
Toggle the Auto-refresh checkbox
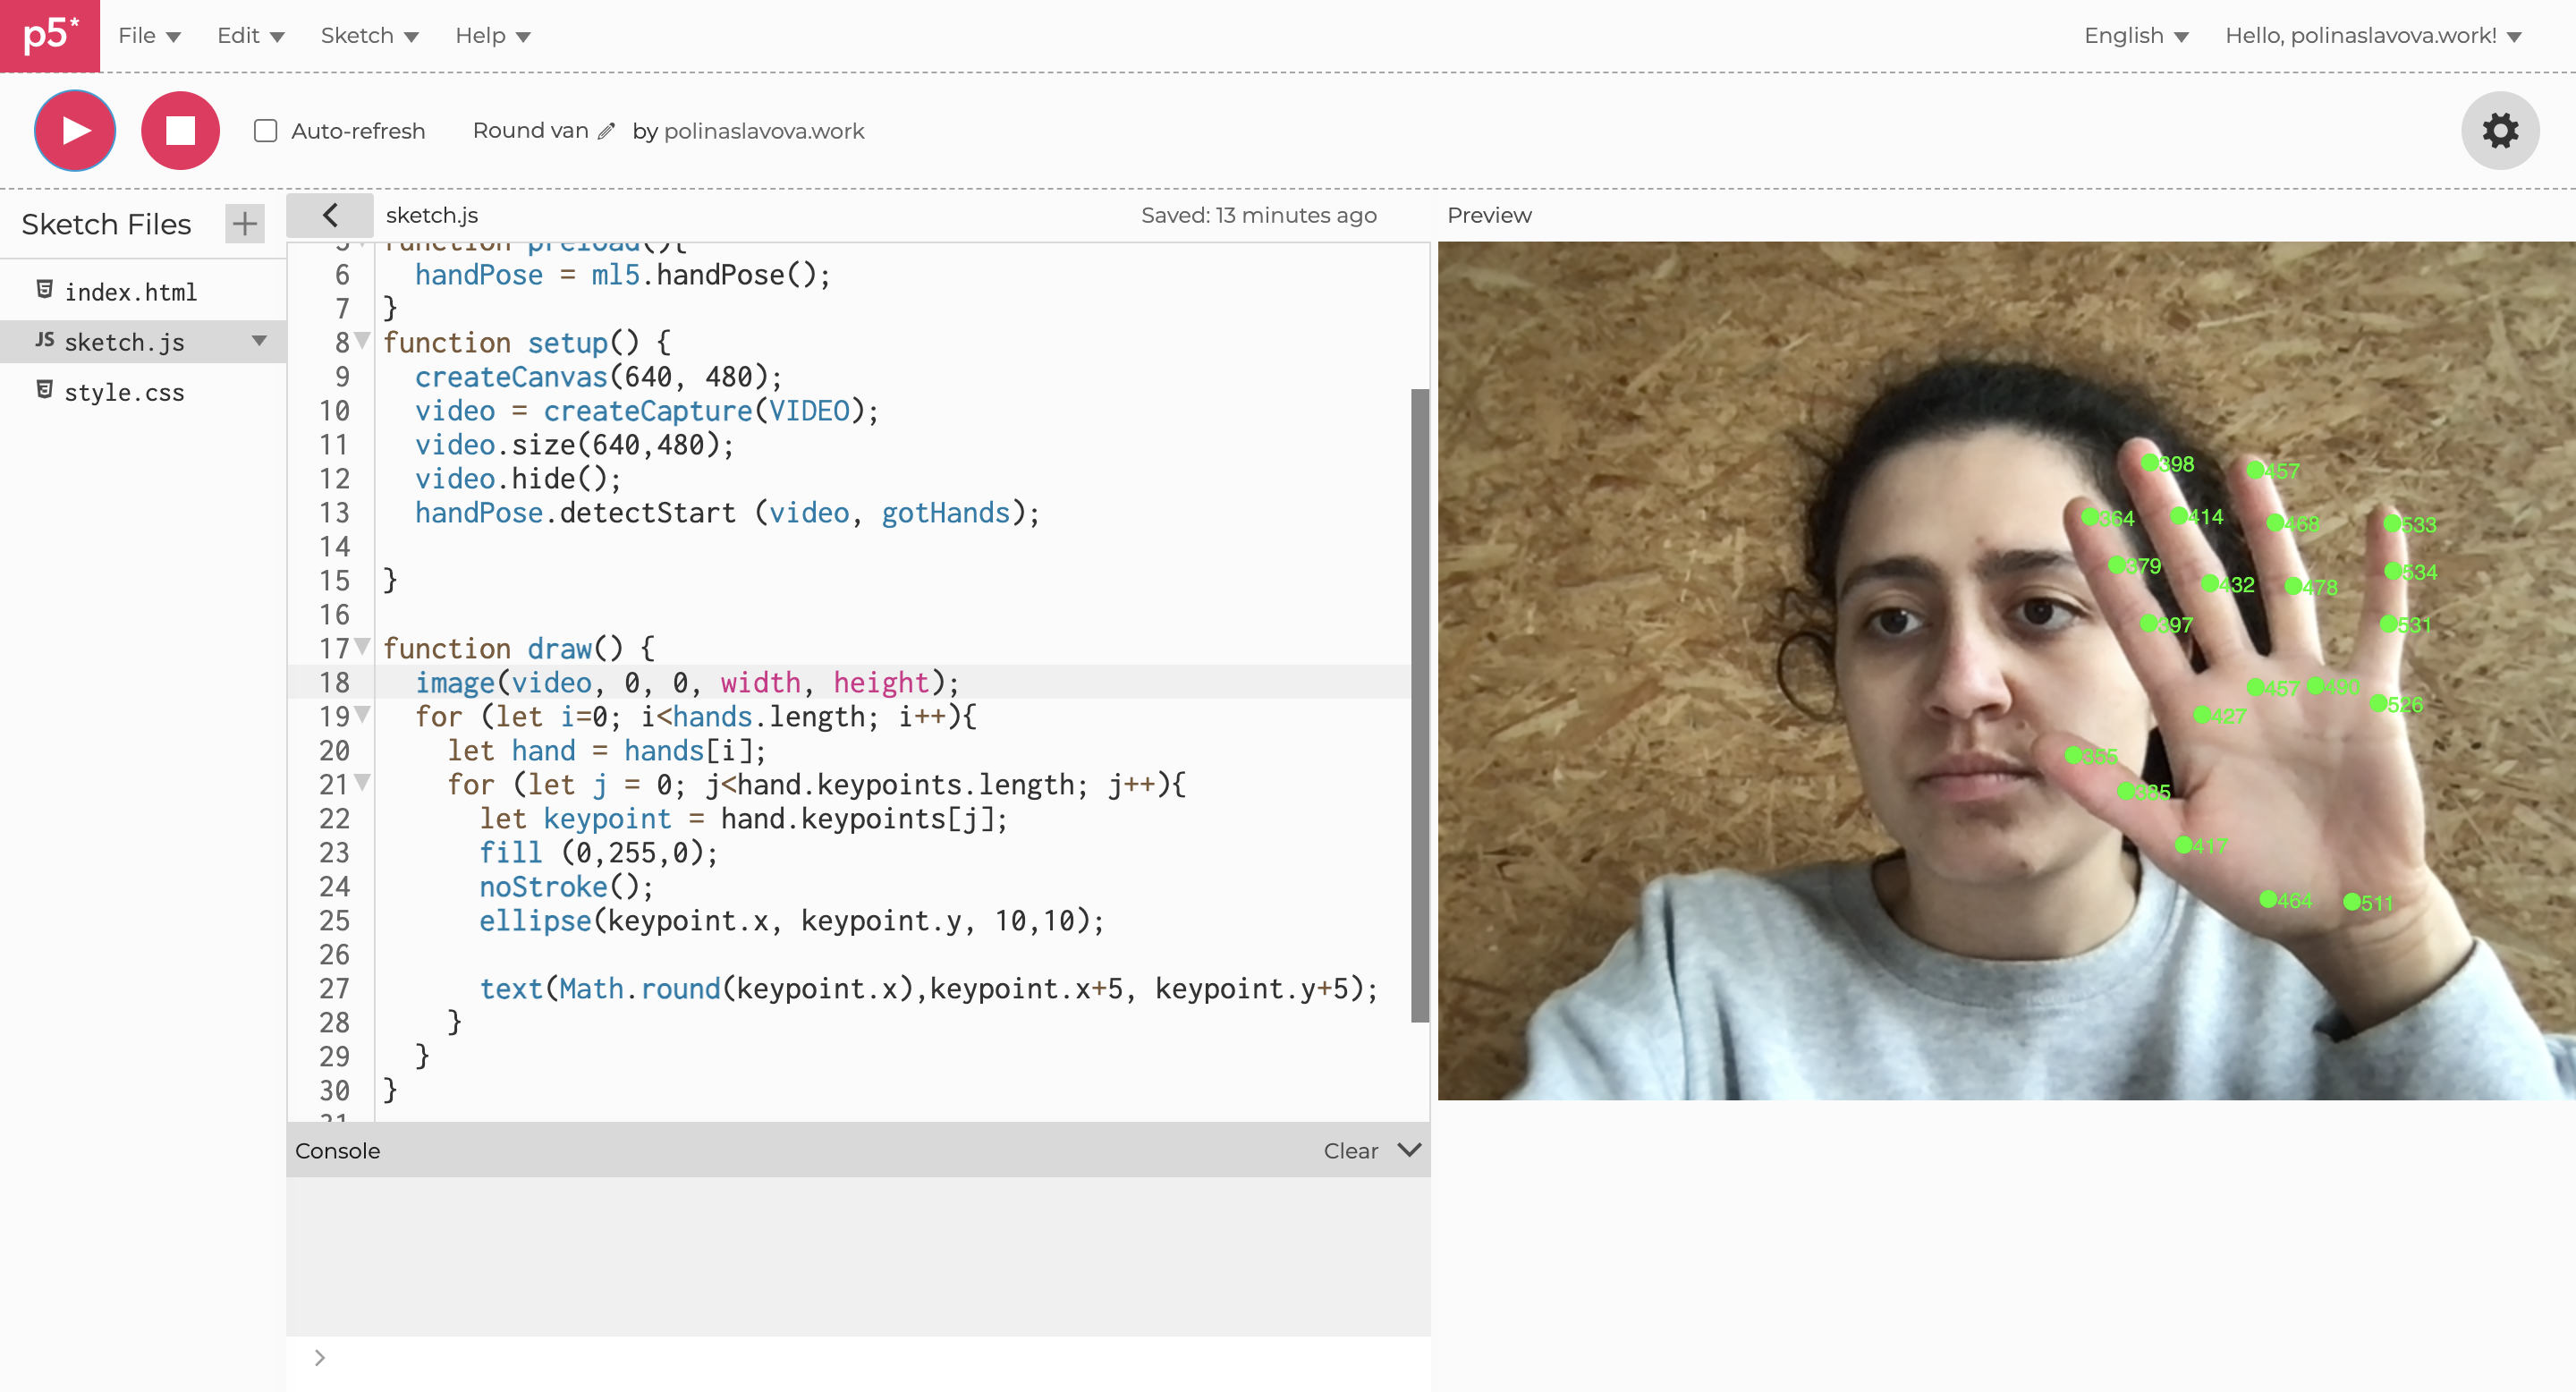[265, 131]
